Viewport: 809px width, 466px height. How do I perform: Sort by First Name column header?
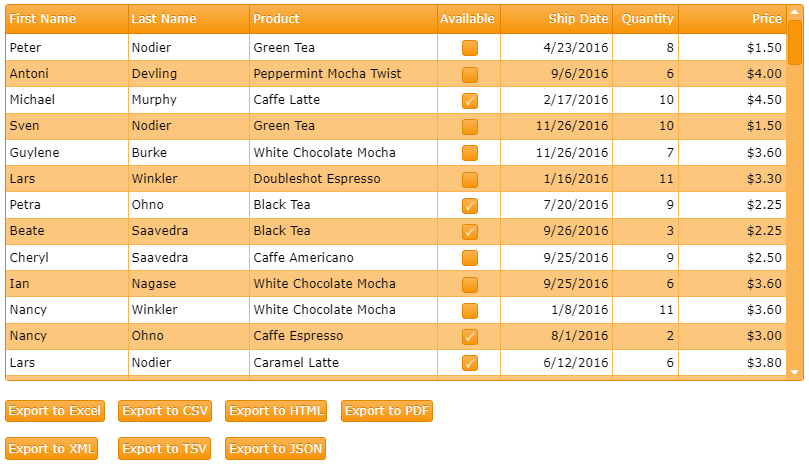[67, 19]
